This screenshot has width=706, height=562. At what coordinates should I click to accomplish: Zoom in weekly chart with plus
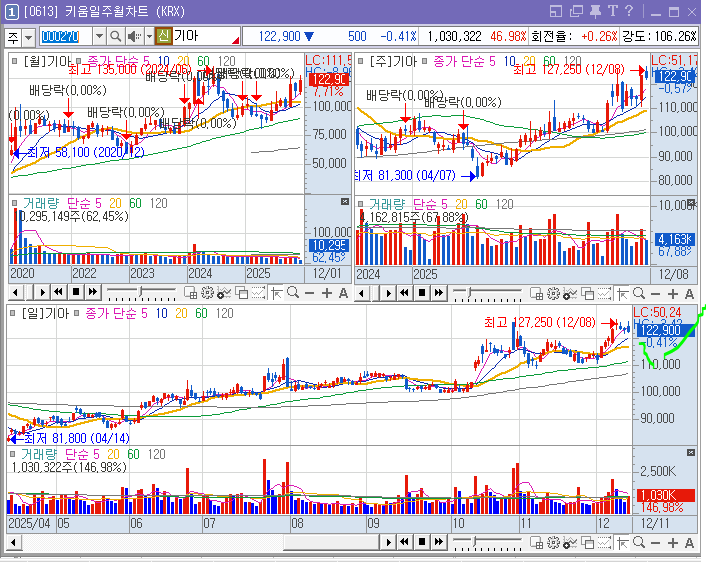[x=673, y=294]
